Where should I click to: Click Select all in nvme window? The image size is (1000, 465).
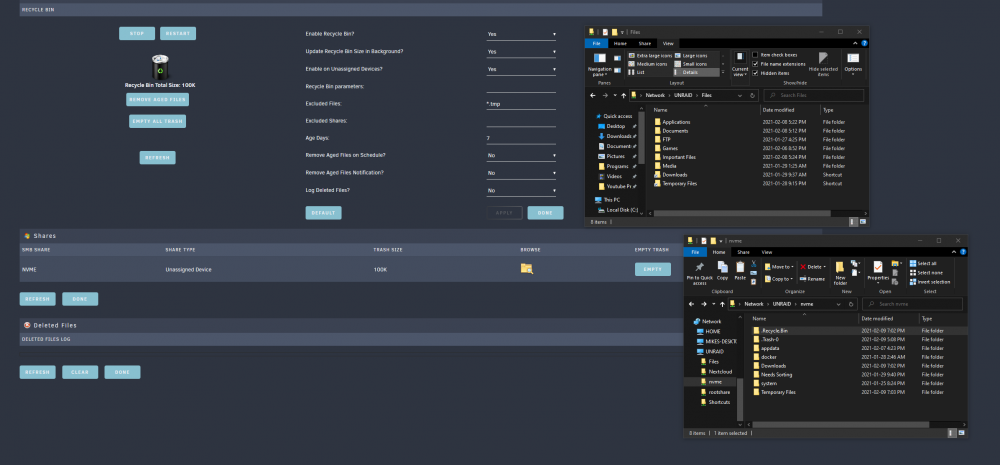(923, 263)
